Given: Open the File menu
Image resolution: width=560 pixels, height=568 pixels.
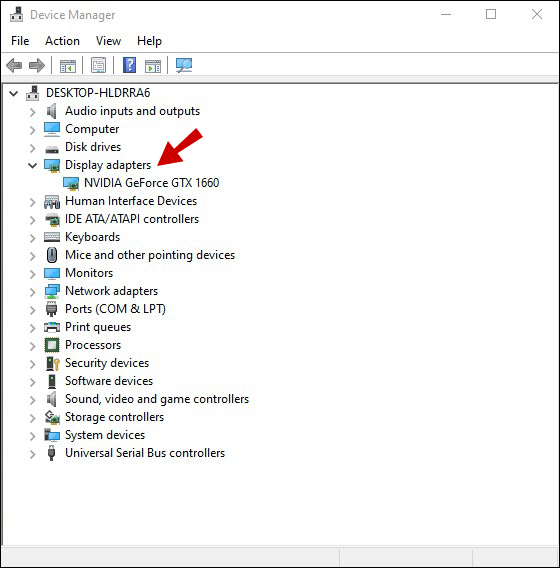Looking at the screenshot, I should (x=20, y=41).
